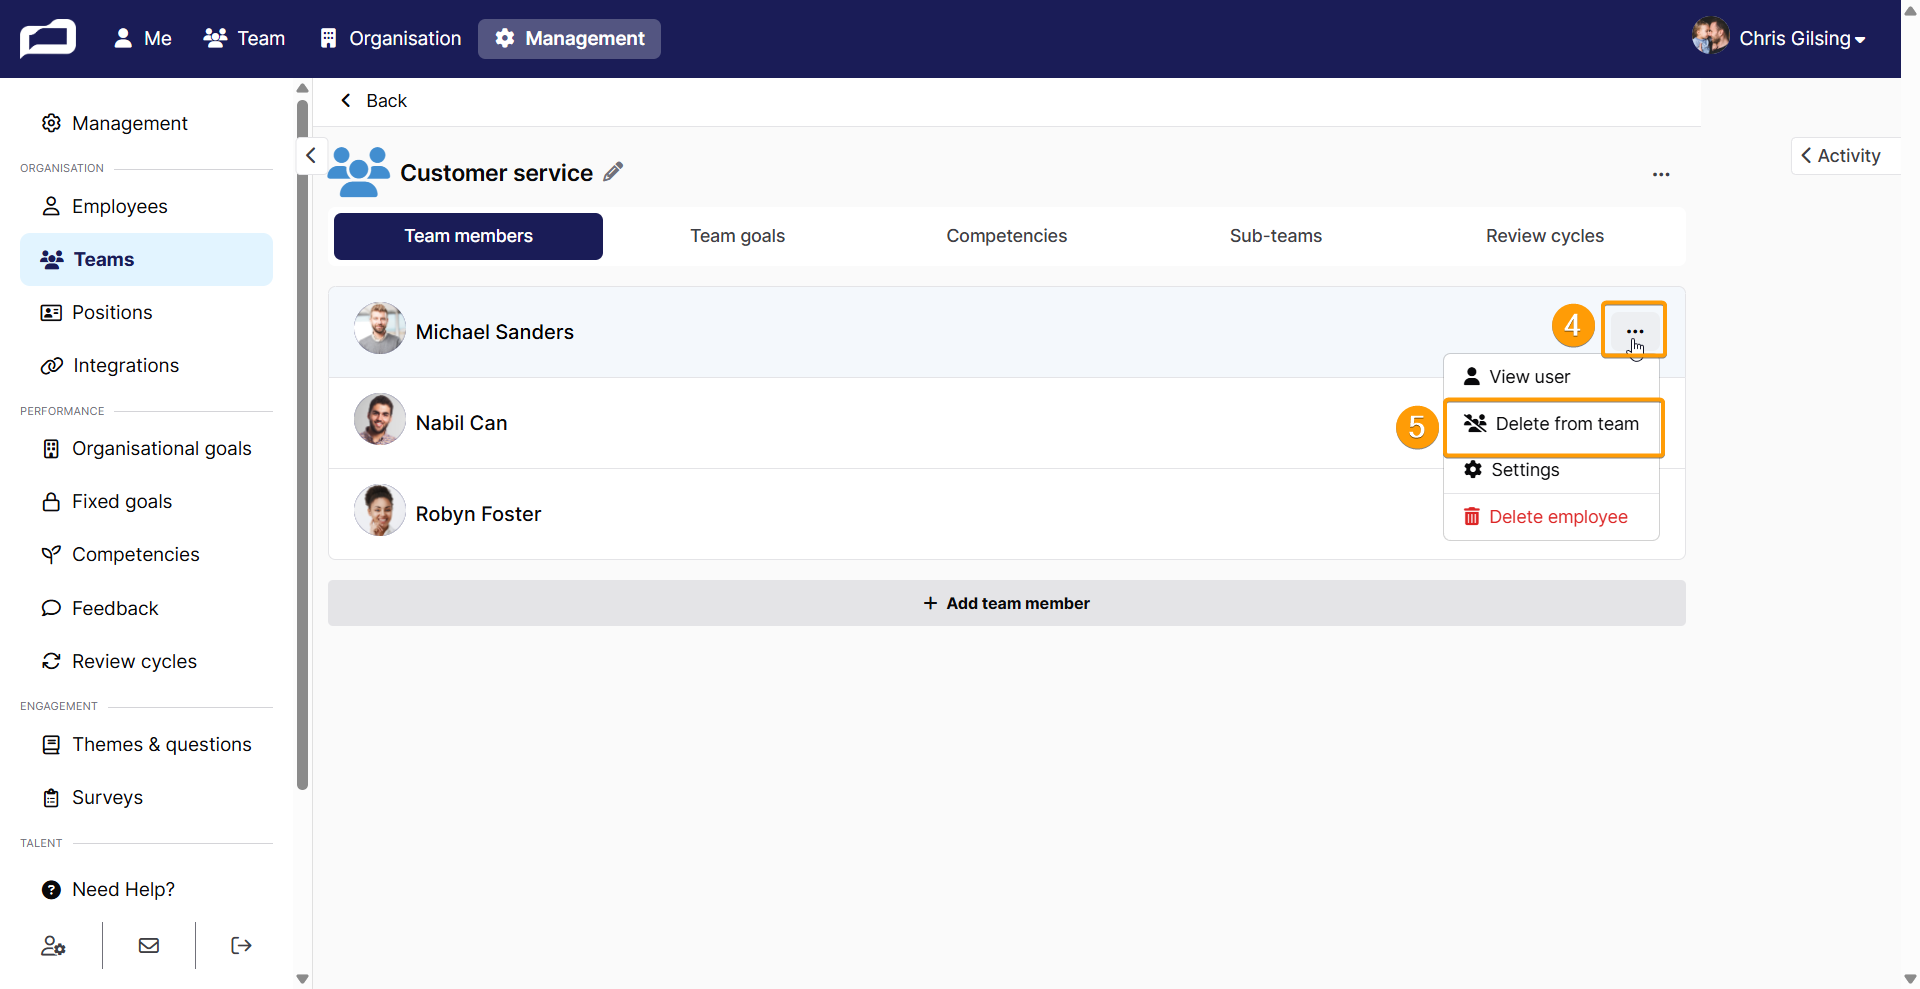The width and height of the screenshot is (1920, 989).
Task: Click Add team member button
Action: tap(1006, 603)
